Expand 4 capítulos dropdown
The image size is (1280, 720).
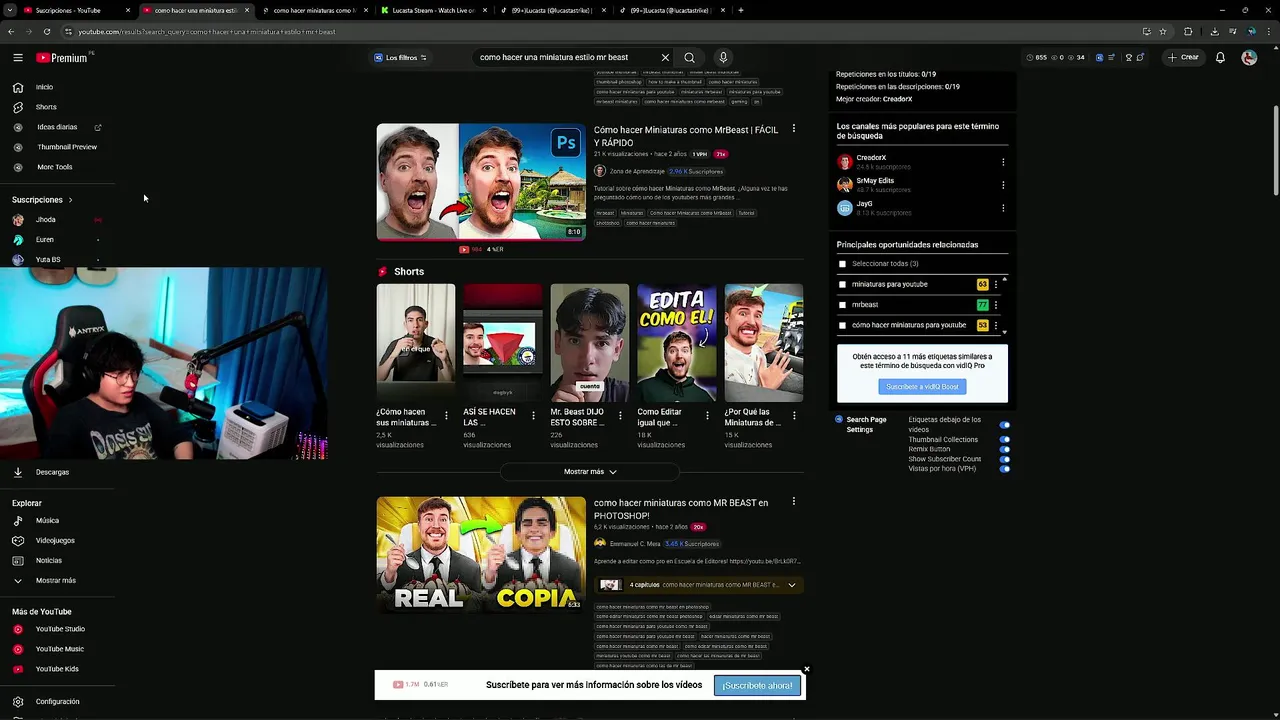[x=792, y=585]
